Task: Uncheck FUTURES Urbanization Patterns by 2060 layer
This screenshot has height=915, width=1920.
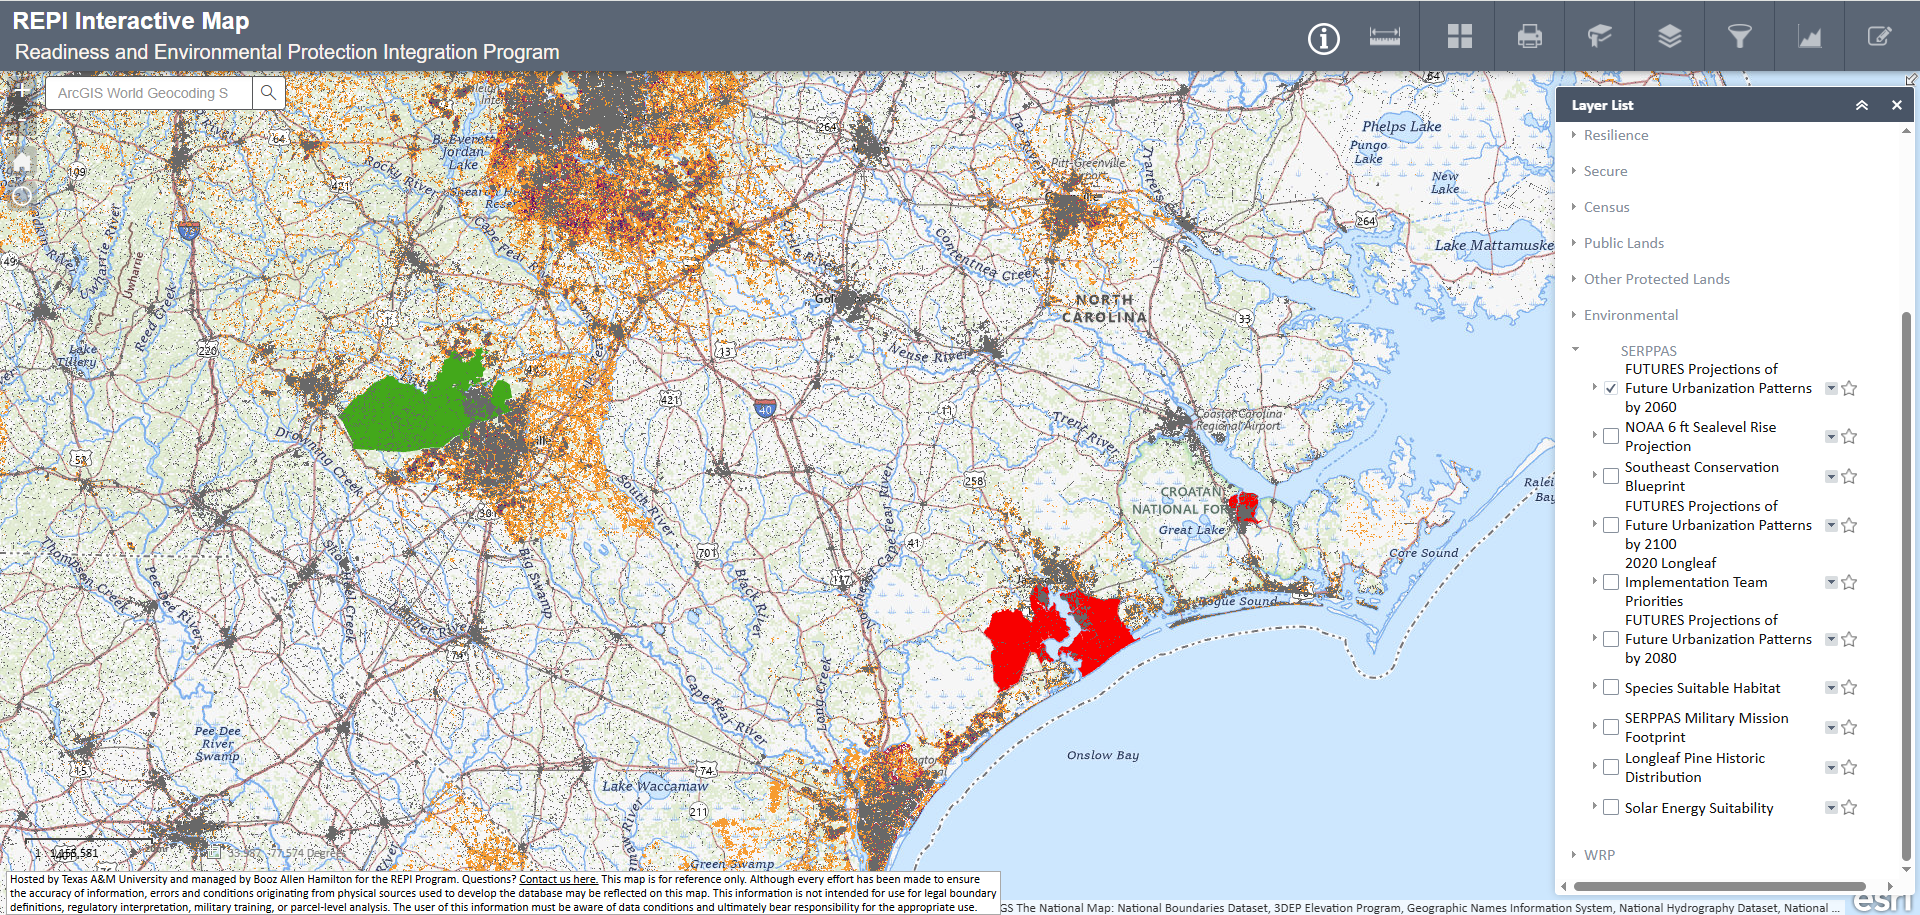Action: click(1611, 388)
